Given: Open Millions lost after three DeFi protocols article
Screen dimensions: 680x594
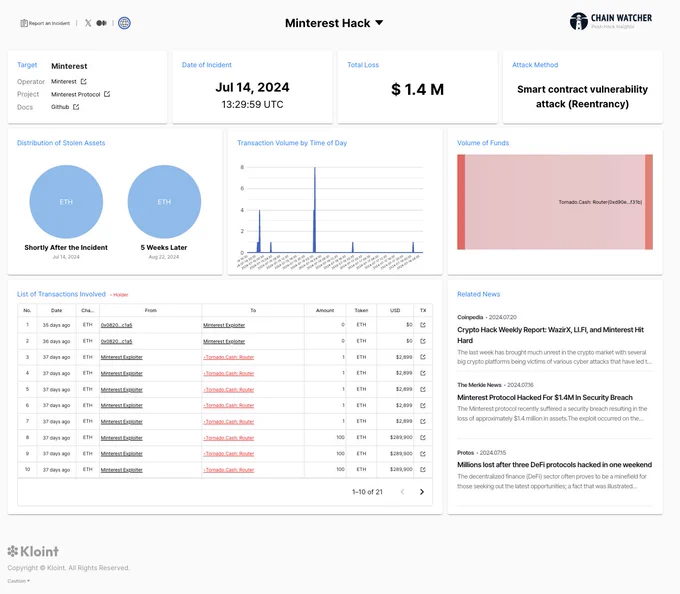Looking at the screenshot, I should coord(554,465).
